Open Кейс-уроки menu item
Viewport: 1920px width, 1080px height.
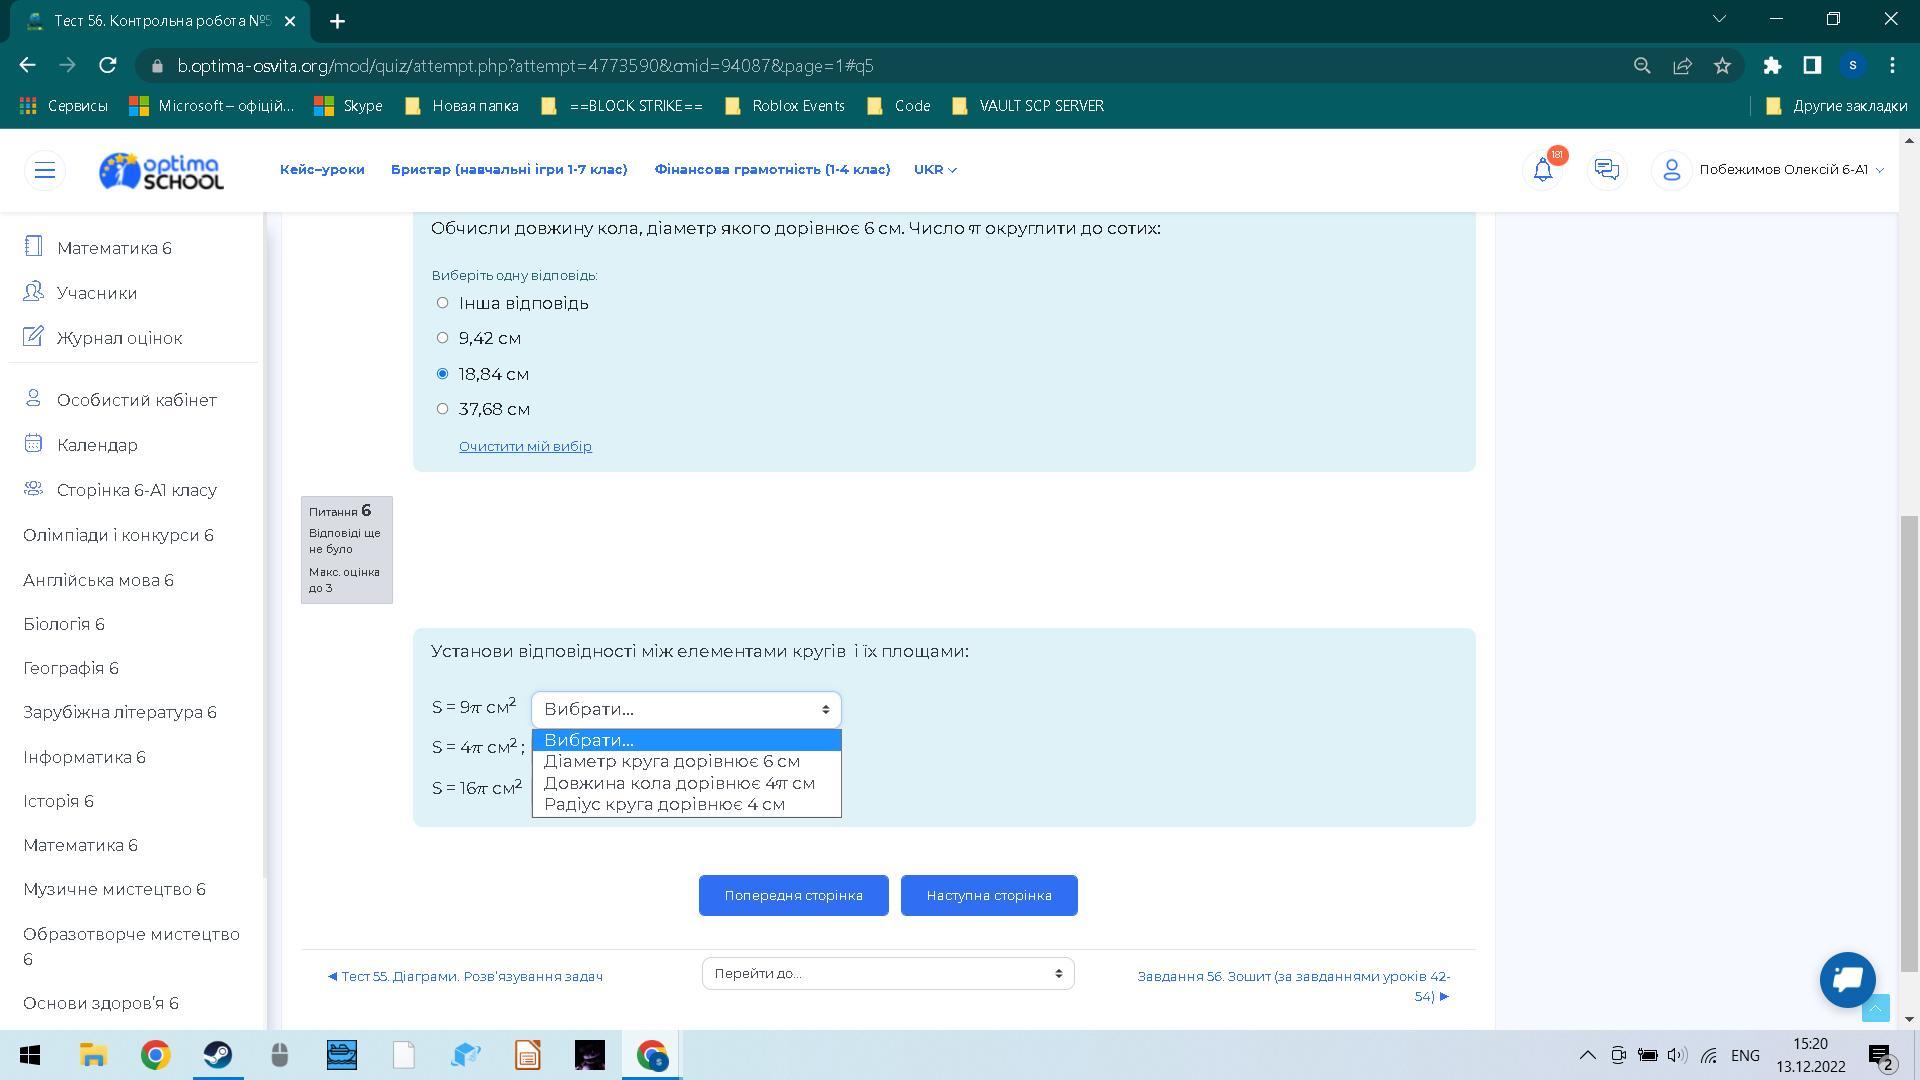[x=322, y=170]
